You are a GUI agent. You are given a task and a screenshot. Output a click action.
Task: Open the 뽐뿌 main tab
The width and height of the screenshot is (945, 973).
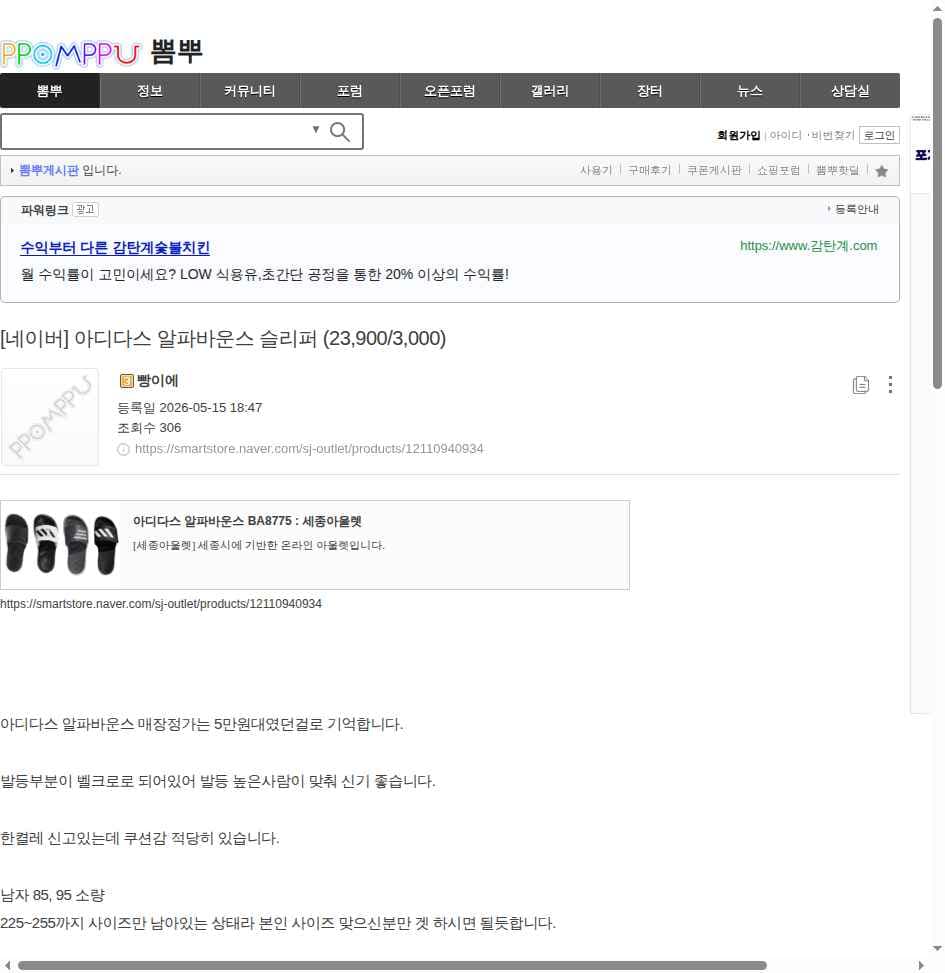[50, 91]
